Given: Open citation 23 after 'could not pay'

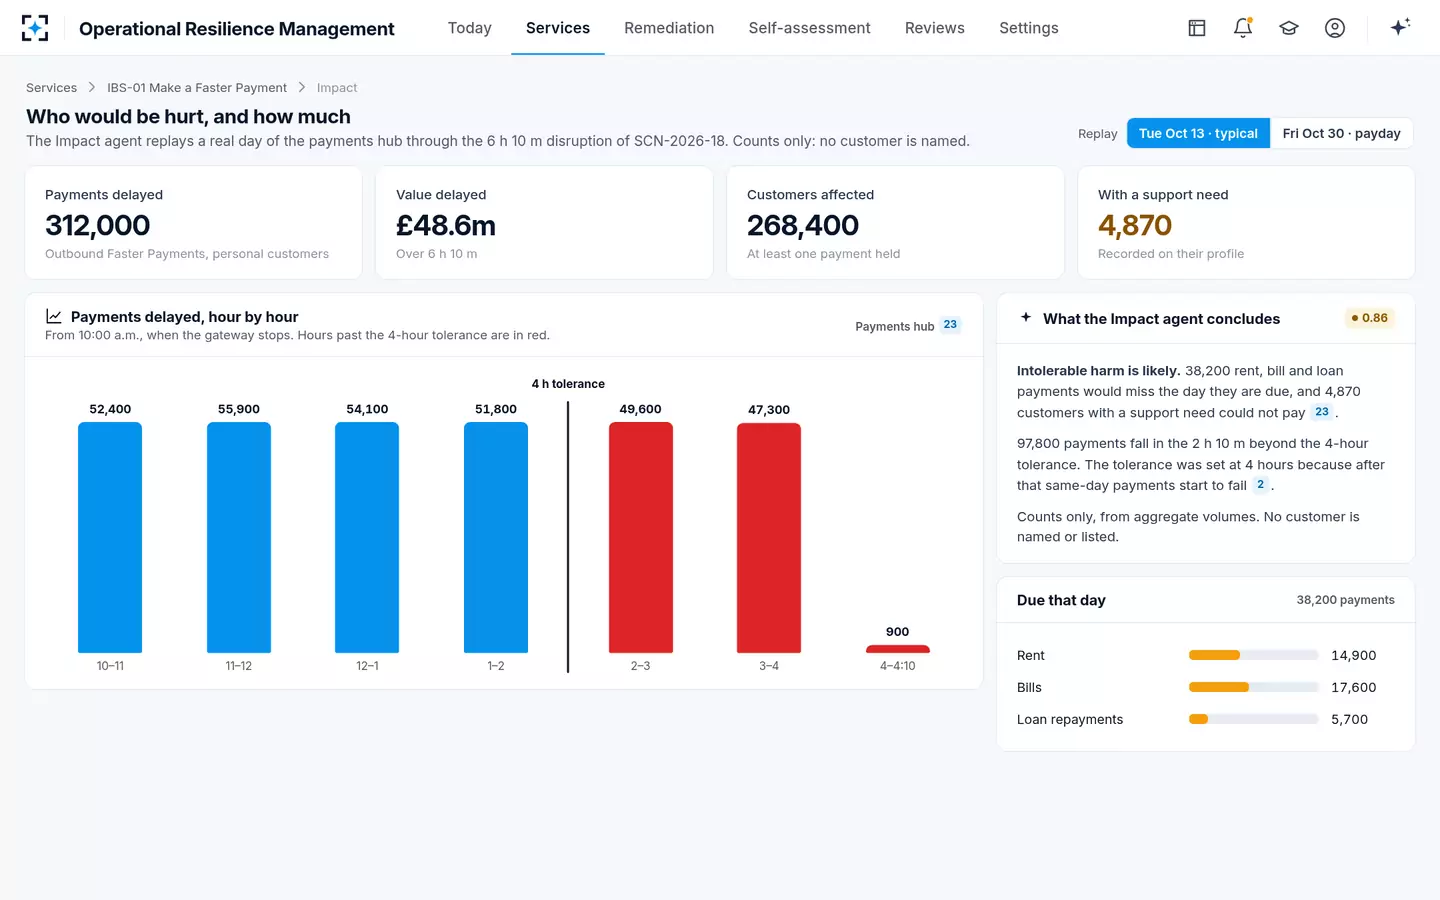Looking at the screenshot, I should click(1322, 412).
